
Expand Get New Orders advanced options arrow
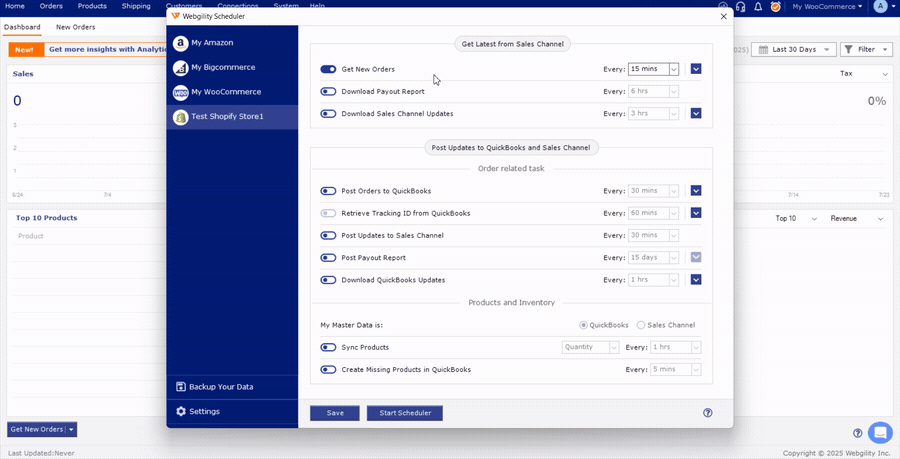coord(696,69)
